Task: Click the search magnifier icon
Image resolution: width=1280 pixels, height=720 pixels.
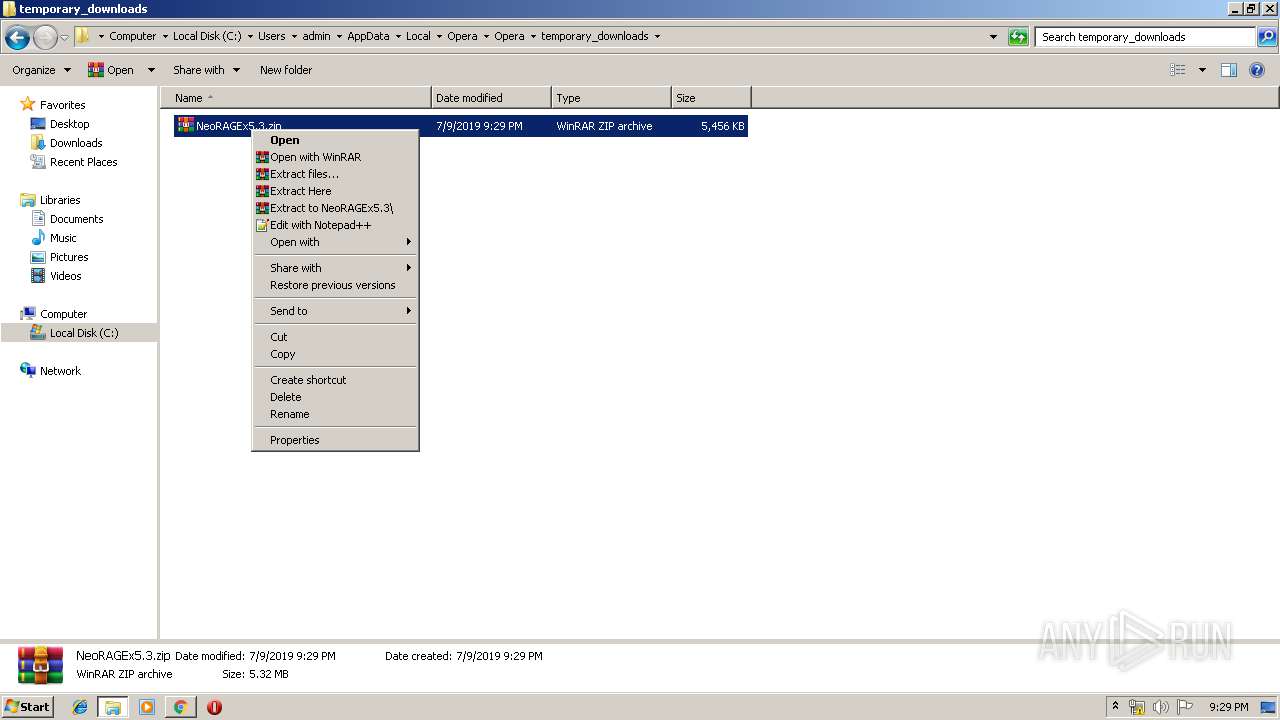Action: click(x=1266, y=37)
